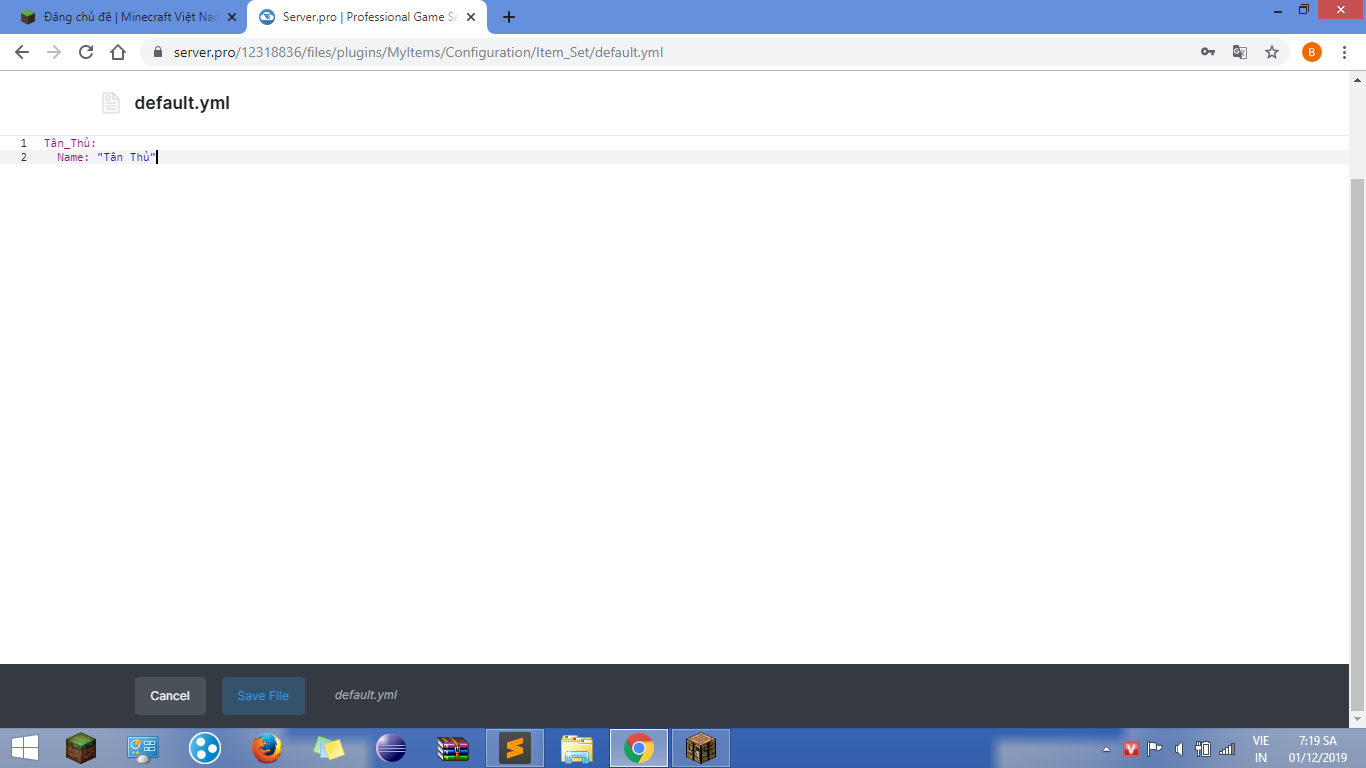Open the Windows Start button

pyautogui.click(x=24, y=748)
